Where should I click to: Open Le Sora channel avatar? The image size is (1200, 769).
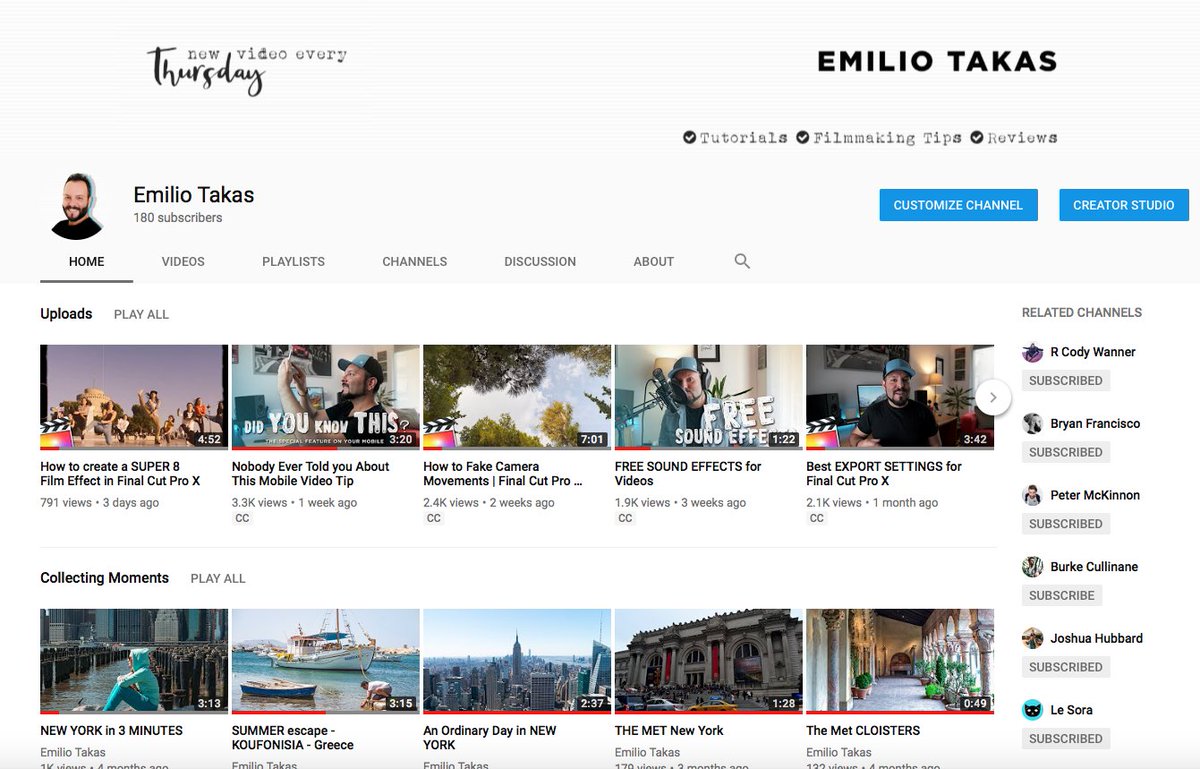pos(1033,710)
